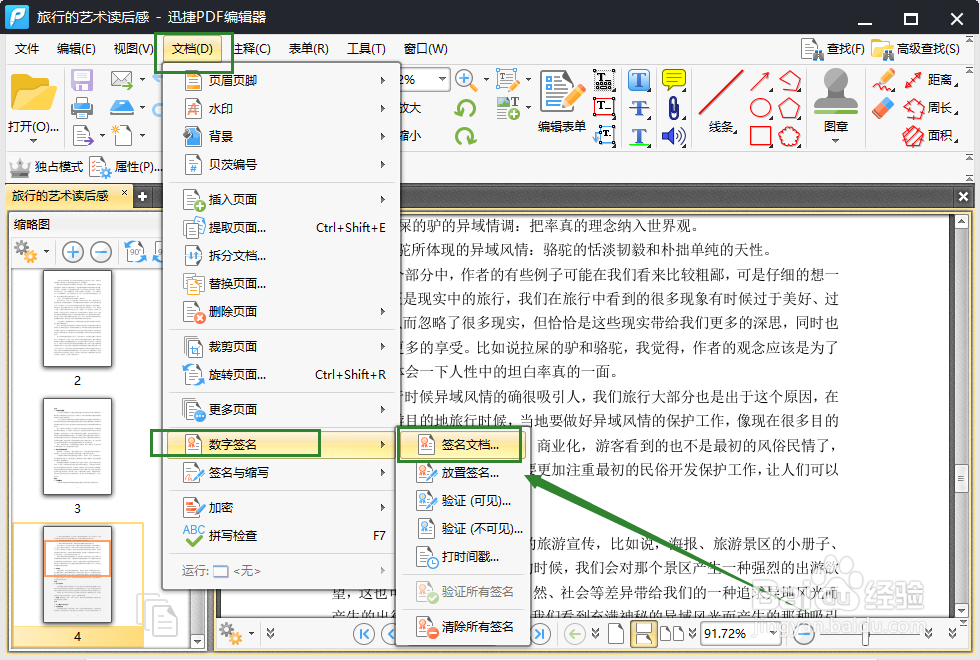This screenshot has width=980, height=660.
Task: Click the scanner icon
Action: click(121, 108)
